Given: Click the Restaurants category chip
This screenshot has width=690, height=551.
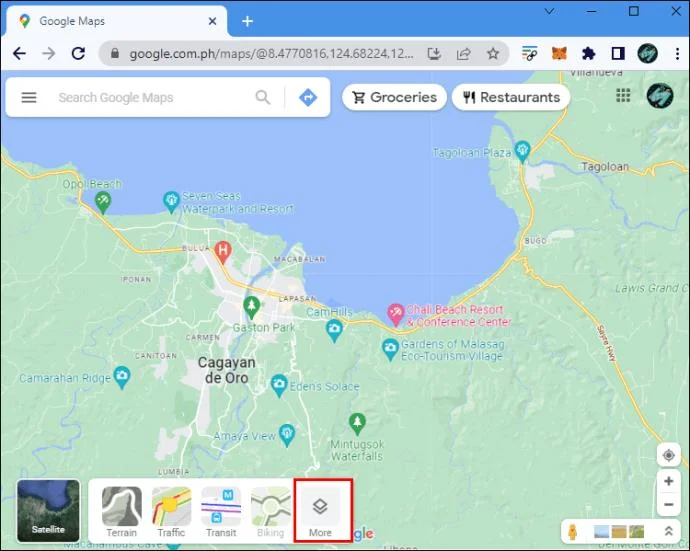Looking at the screenshot, I should pos(511,97).
